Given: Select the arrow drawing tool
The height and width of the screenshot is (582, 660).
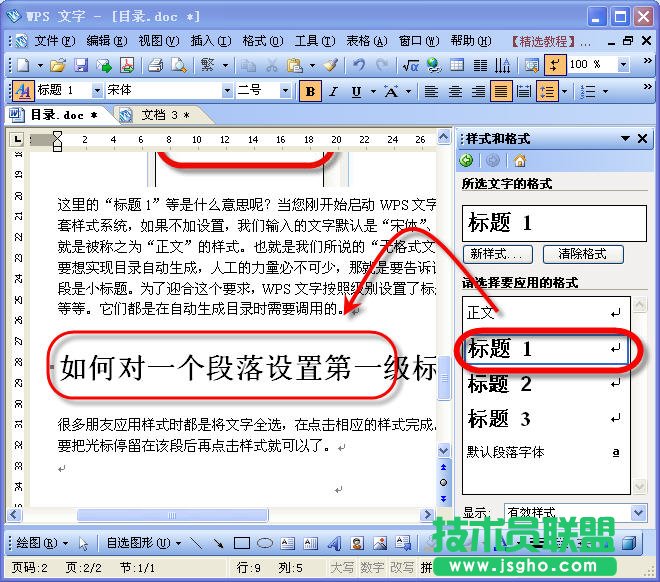Looking at the screenshot, I should pyautogui.click(x=218, y=543).
